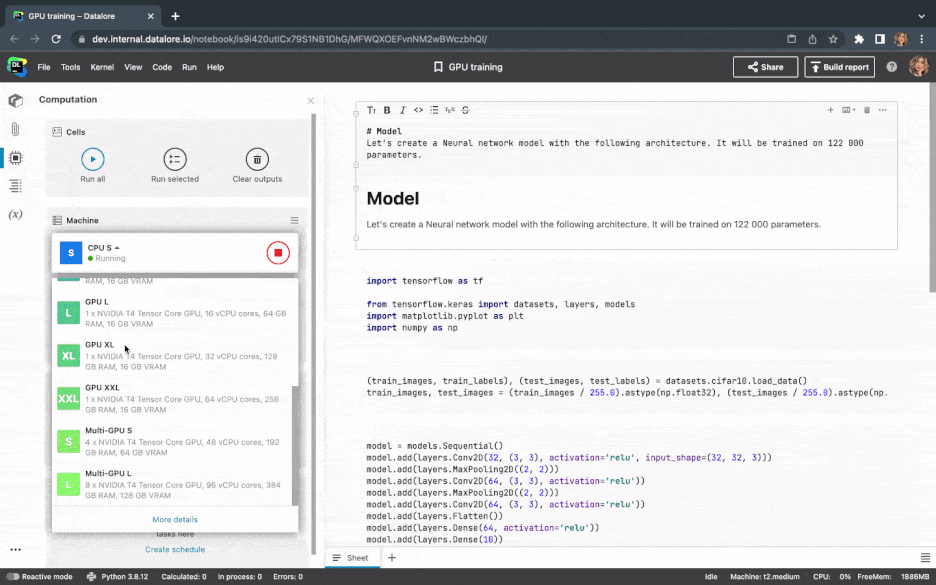Screen dimensions: 936x585
Task: Select GPU XL machine option
Action: [x=175, y=356]
